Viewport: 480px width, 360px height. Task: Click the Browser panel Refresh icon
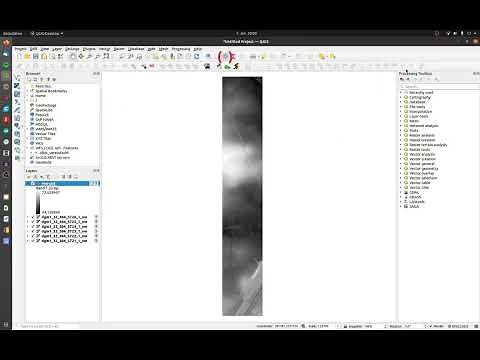[x=35, y=79]
